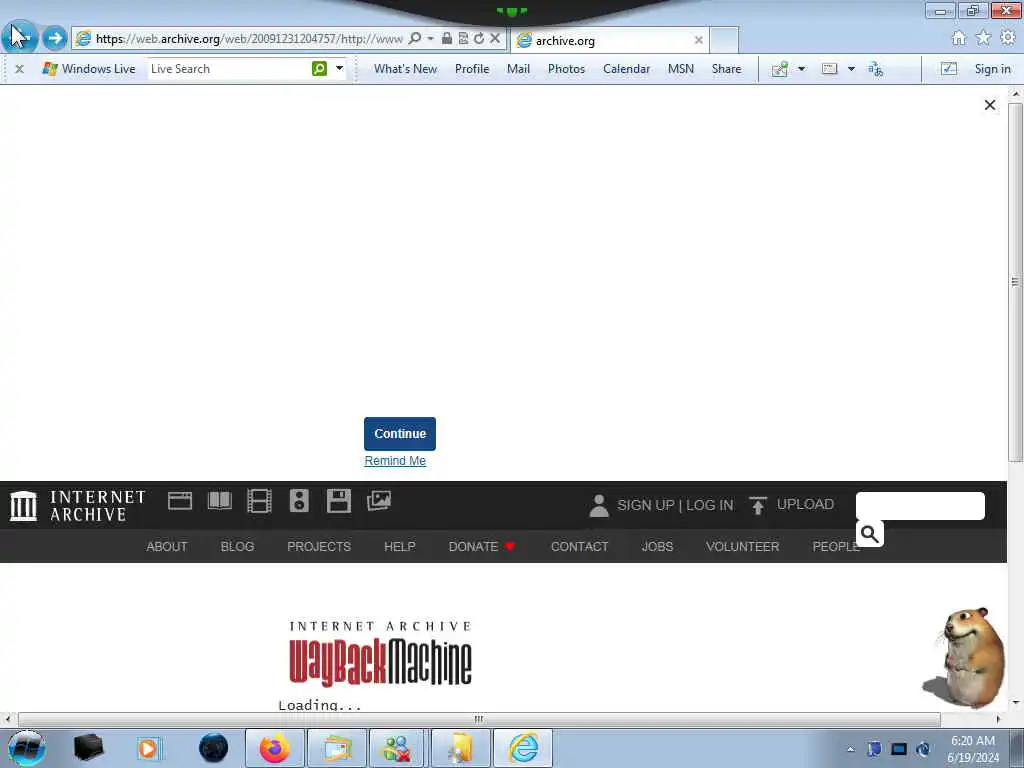This screenshot has height=768, width=1024.
Task: Click the form fill card icon
Action: (829, 69)
